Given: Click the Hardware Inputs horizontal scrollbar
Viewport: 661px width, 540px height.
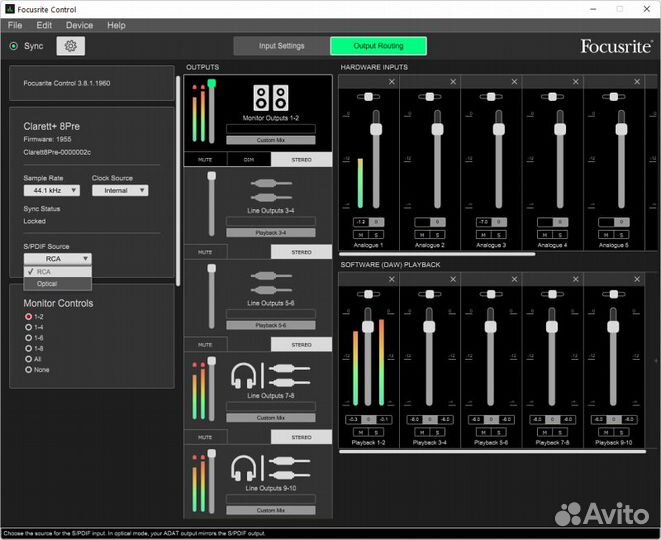Looking at the screenshot, I should [x=437, y=254].
